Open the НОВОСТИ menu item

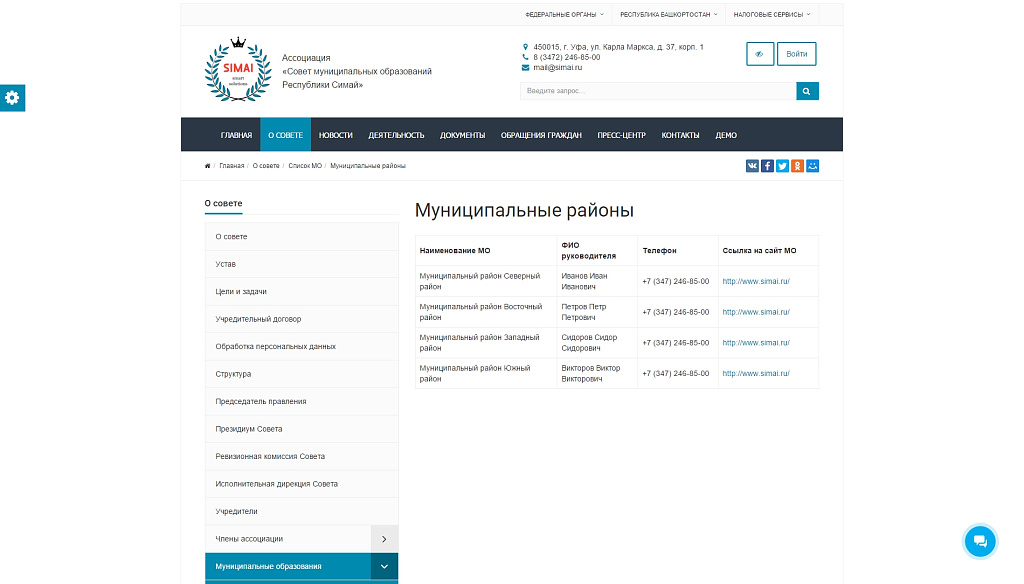click(337, 134)
